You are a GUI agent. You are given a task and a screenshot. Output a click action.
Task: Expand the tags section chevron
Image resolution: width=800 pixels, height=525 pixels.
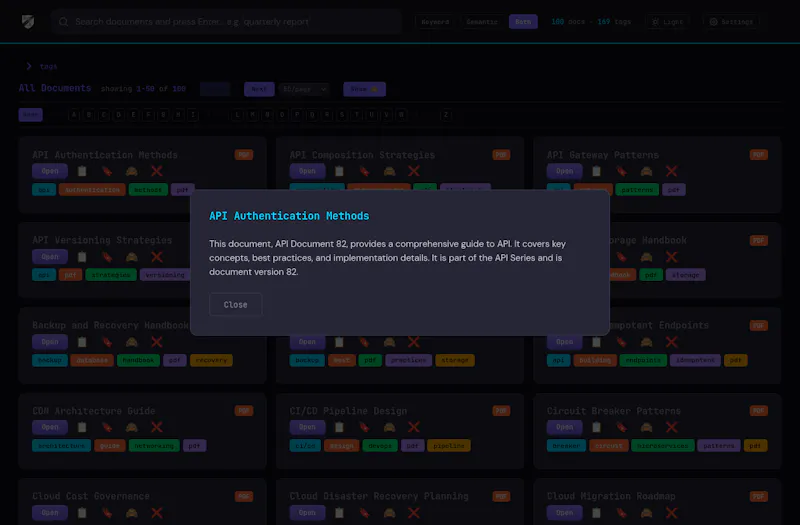29,66
